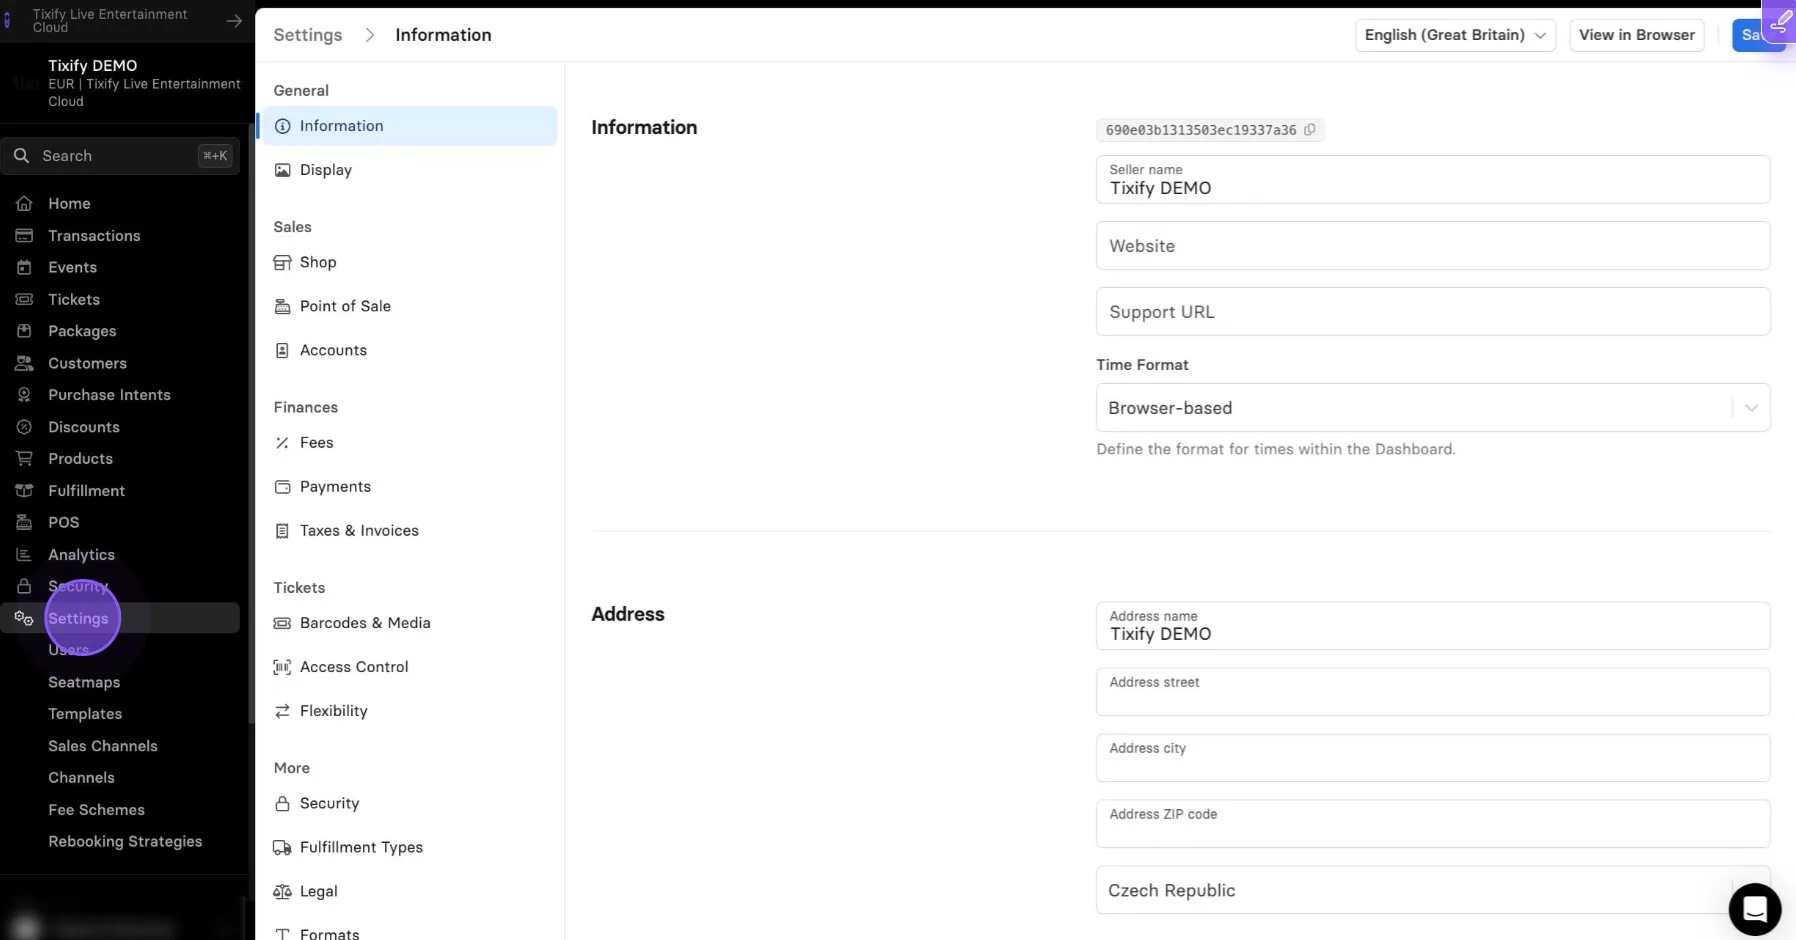Click into the Website input field
This screenshot has height=940, width=1796.
[x=1433, y=246]
